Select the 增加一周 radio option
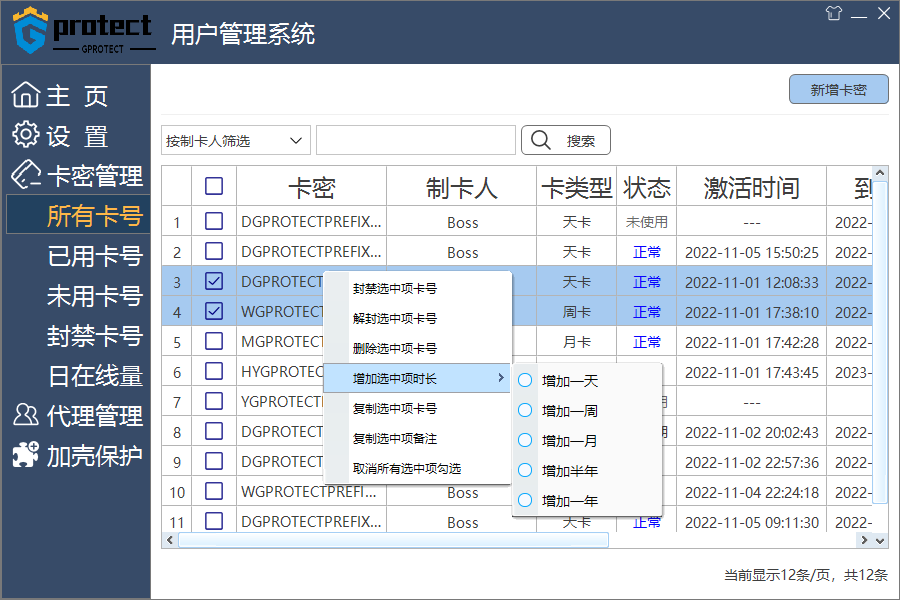The image size is (900, 600). point(525,410)
